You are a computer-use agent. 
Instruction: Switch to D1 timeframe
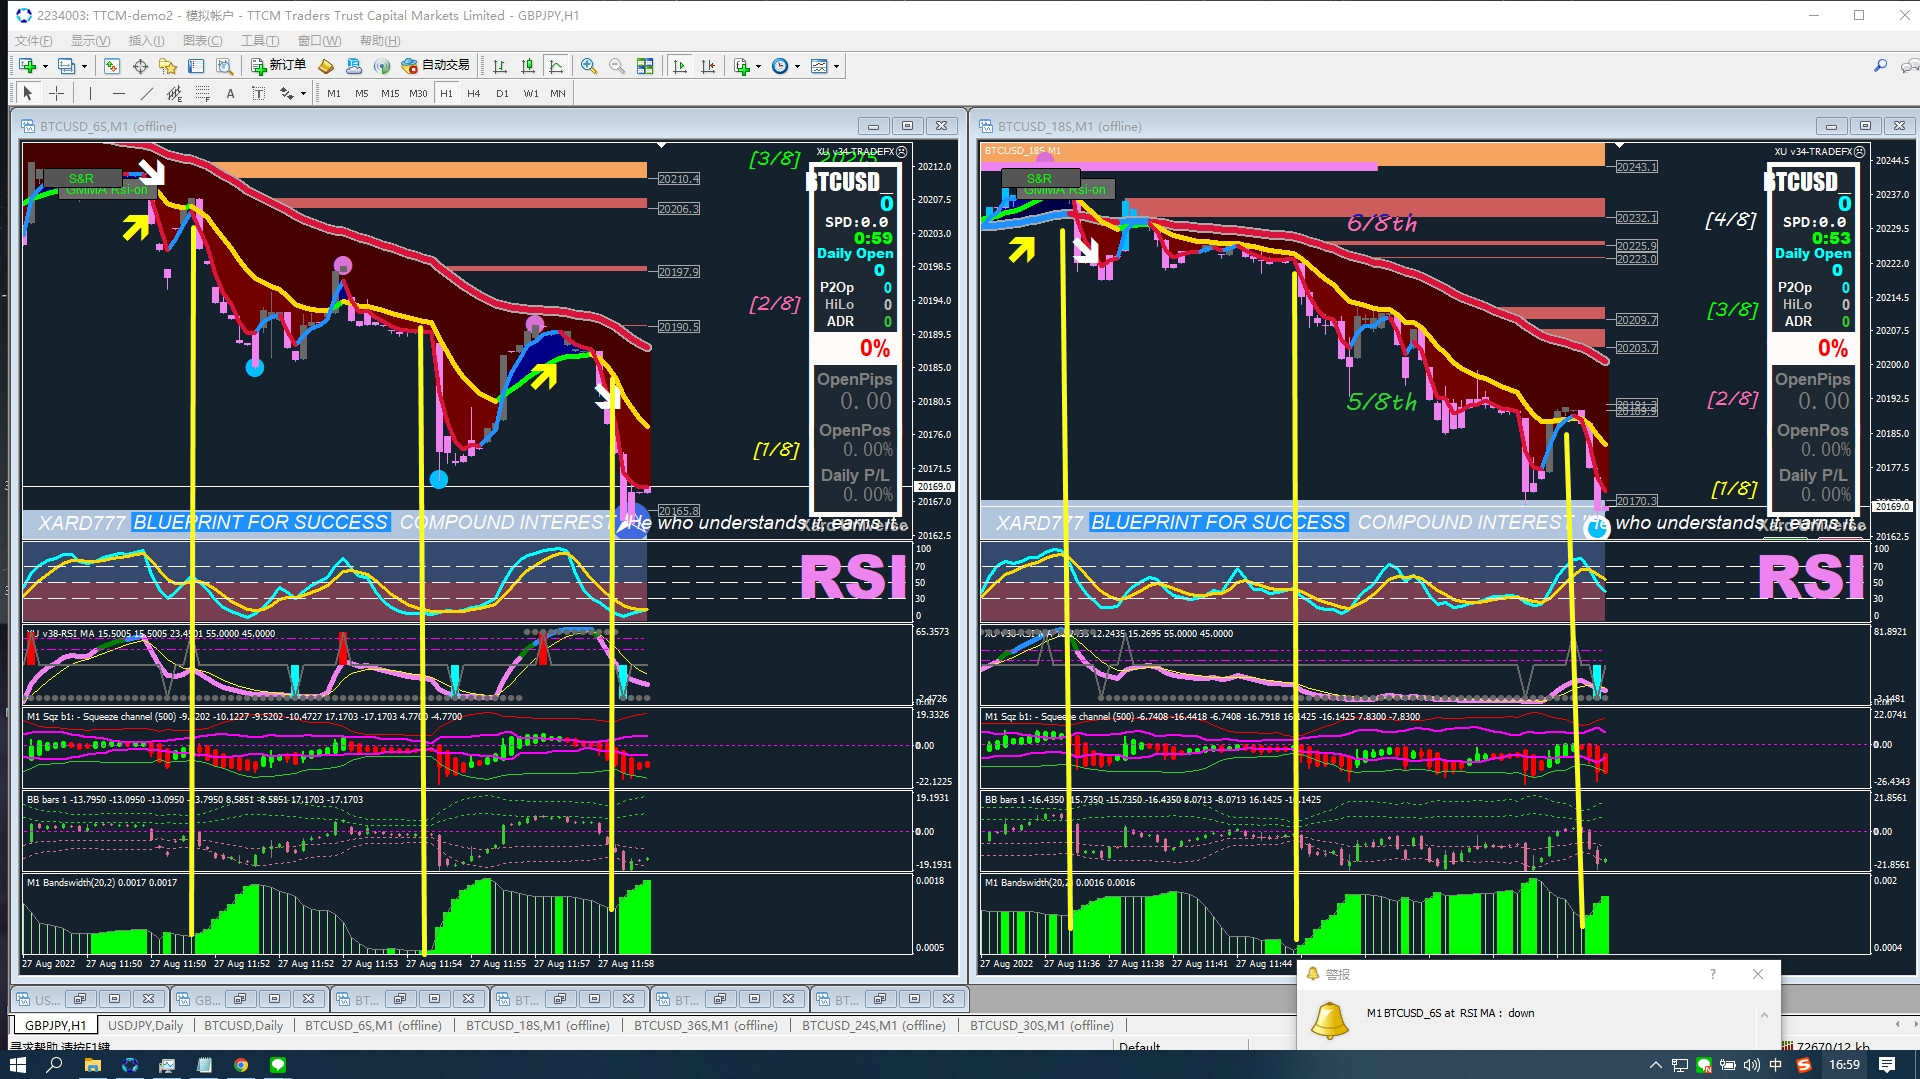[x=502, y=93]
